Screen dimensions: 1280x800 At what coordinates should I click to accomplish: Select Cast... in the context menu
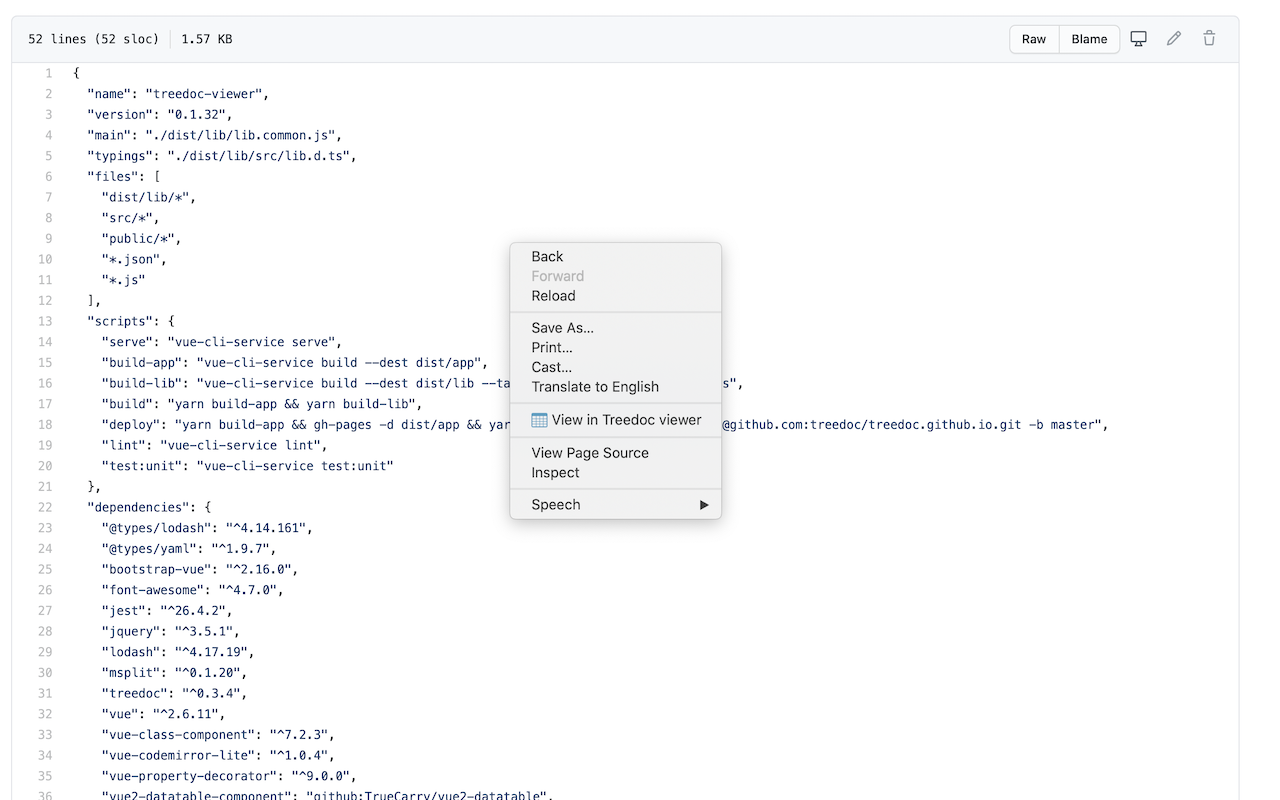pos(615,367)
